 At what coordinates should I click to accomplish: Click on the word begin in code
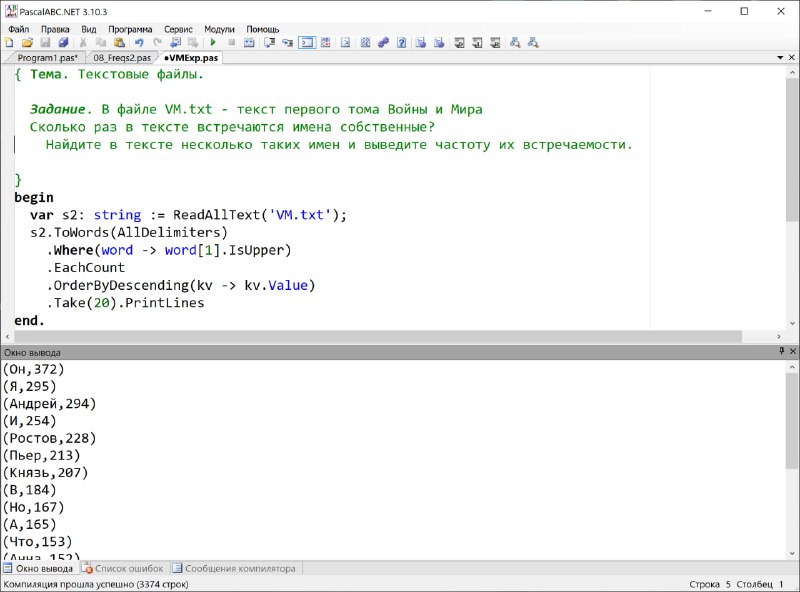tap(34, 198)
